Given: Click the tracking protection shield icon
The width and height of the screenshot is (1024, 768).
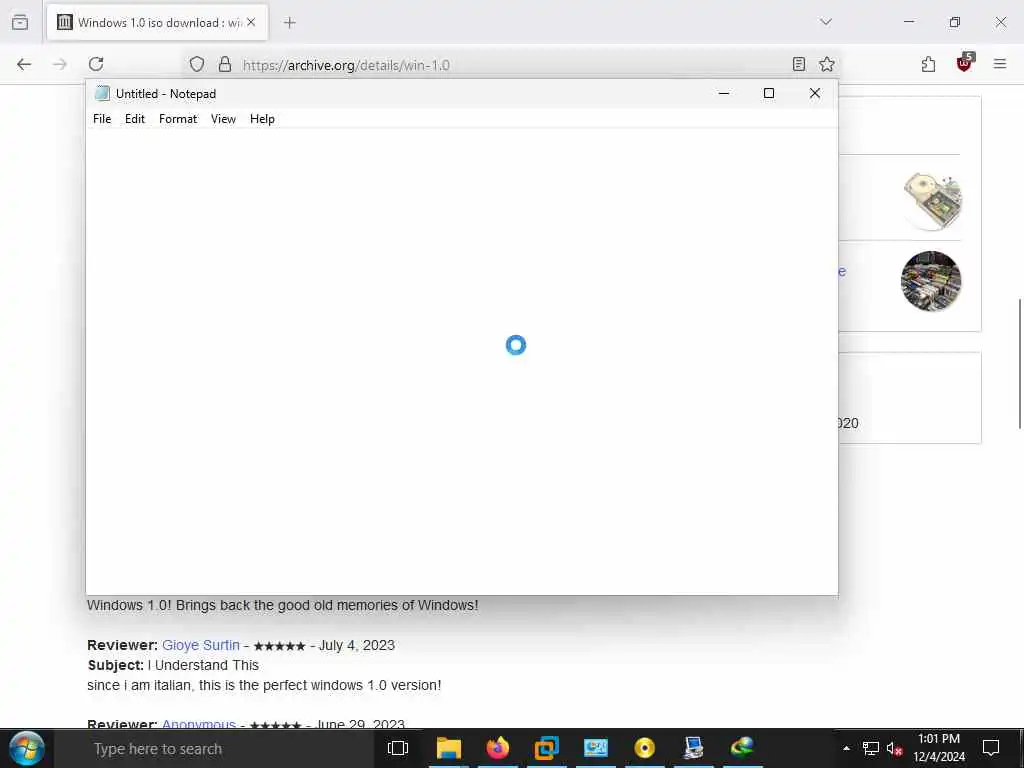Looking at the screenshot, I should 197,64.
